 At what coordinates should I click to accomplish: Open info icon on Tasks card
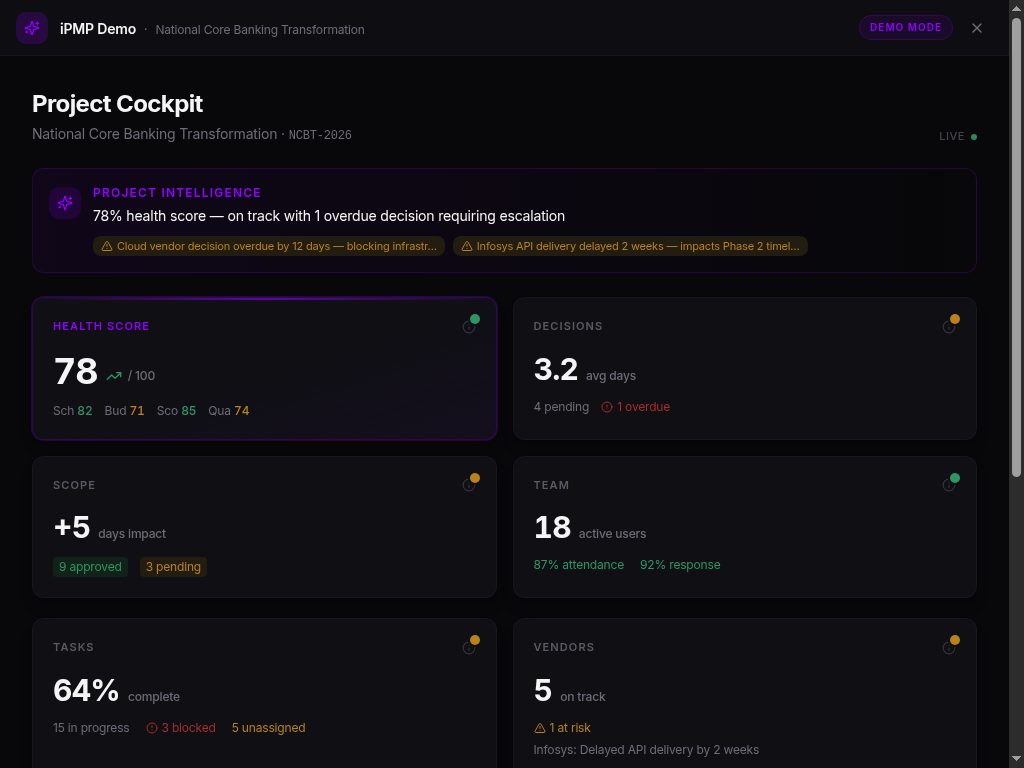(x=468, y=648)
